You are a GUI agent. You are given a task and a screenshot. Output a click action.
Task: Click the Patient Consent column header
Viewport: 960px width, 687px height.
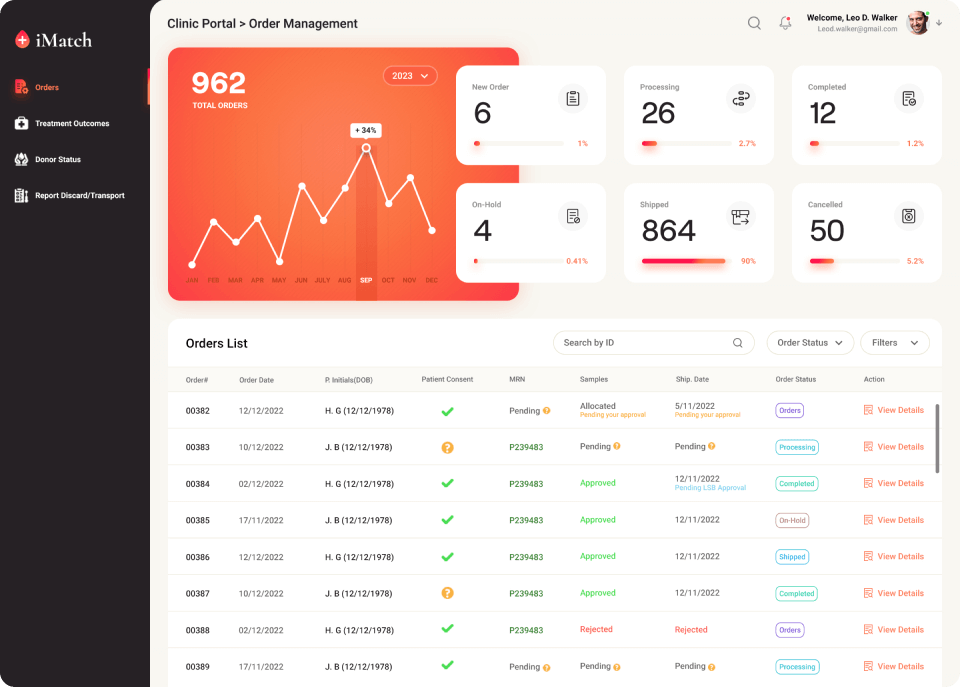pyautogui.click(x=447, y=380)
